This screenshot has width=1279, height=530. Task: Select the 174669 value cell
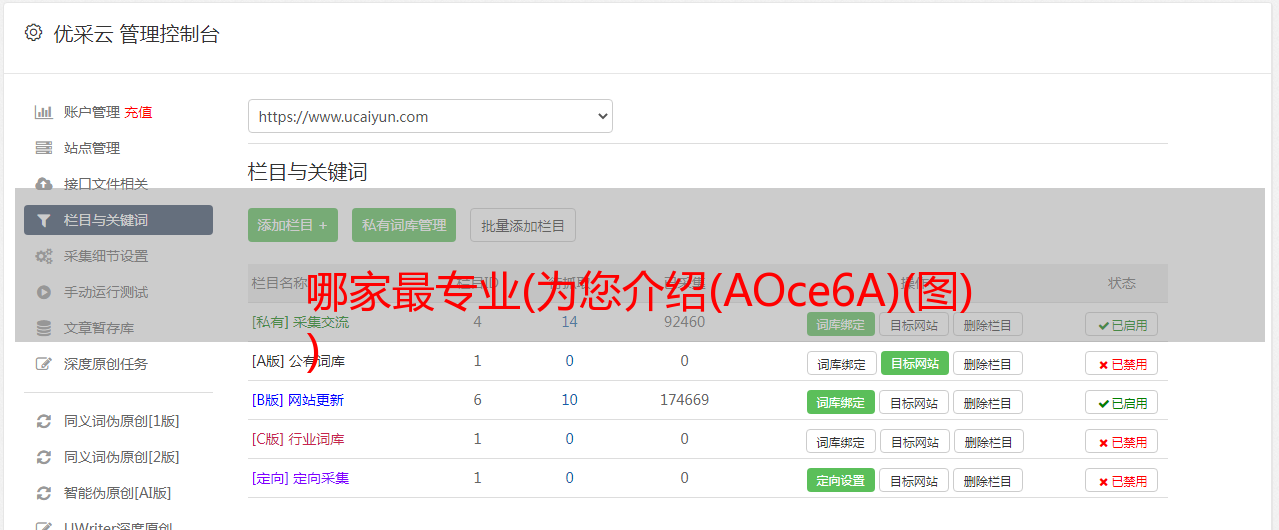click(x=684, y=400)
